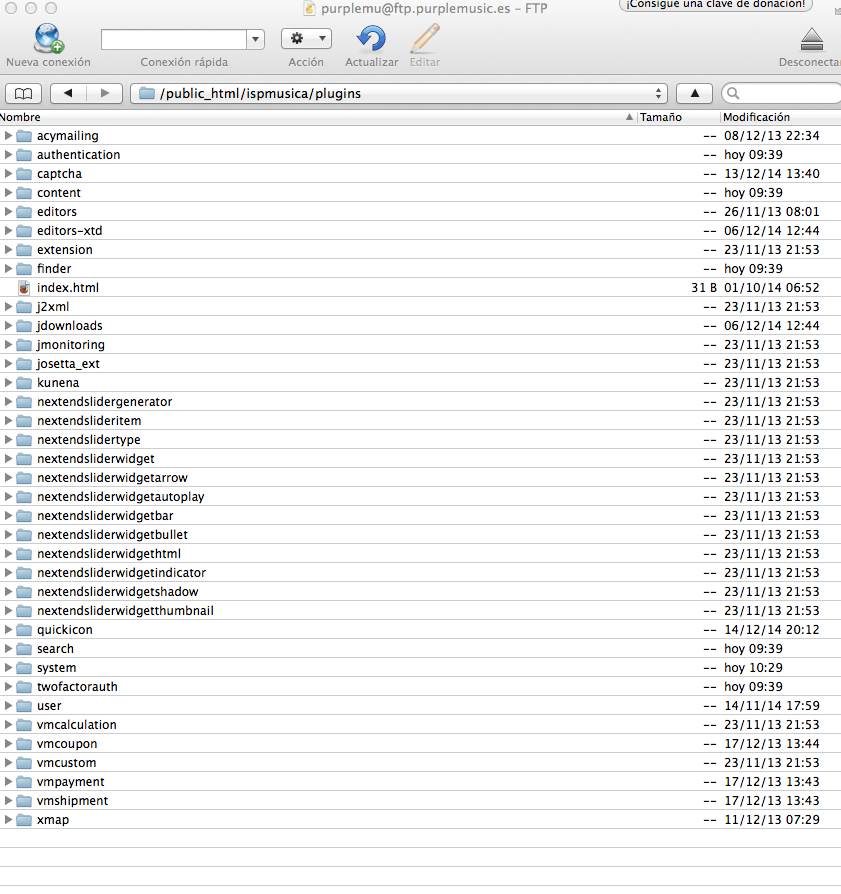Expand the kunena folder
The image size is (841, 894).
8,383
